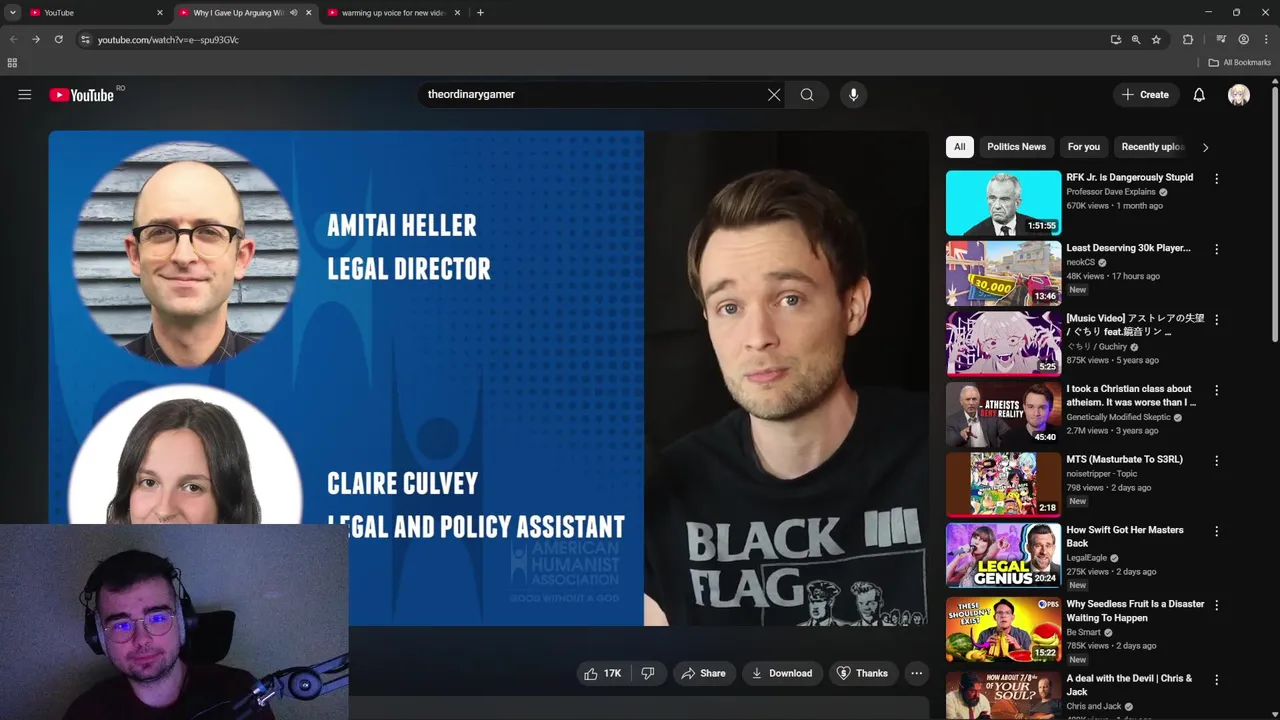Open the account avatar menu
1280x720 pixels.
click(1239, 95)
